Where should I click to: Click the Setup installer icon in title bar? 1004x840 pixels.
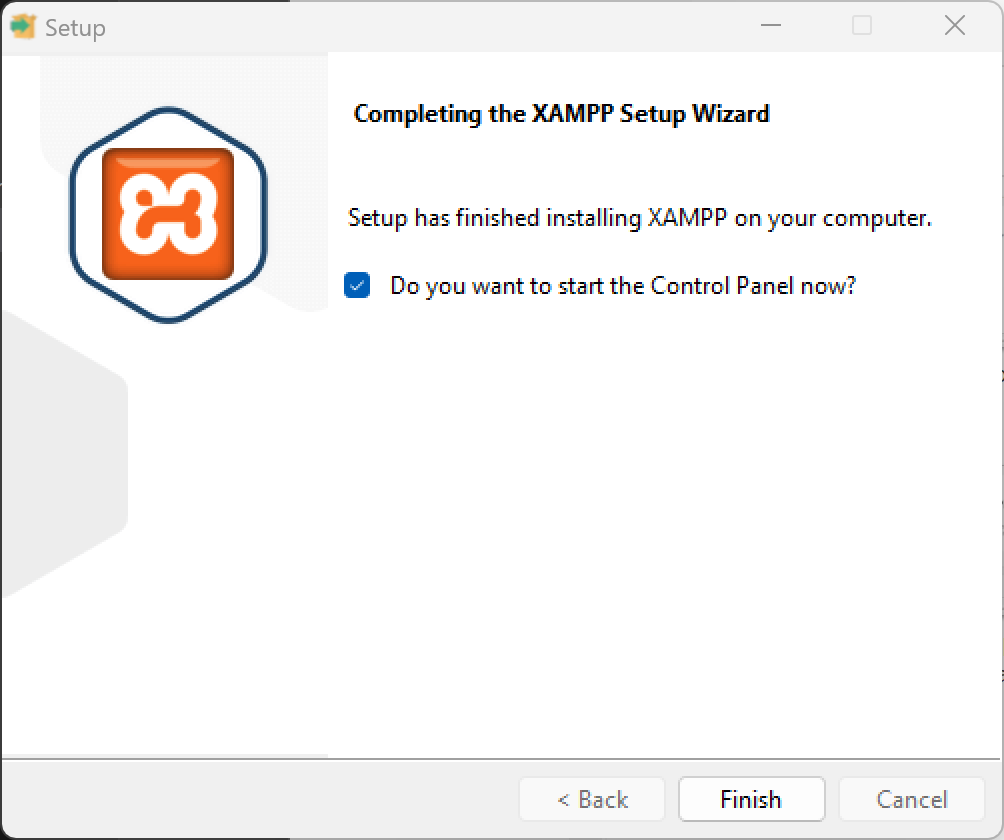(x=23, y=27)
